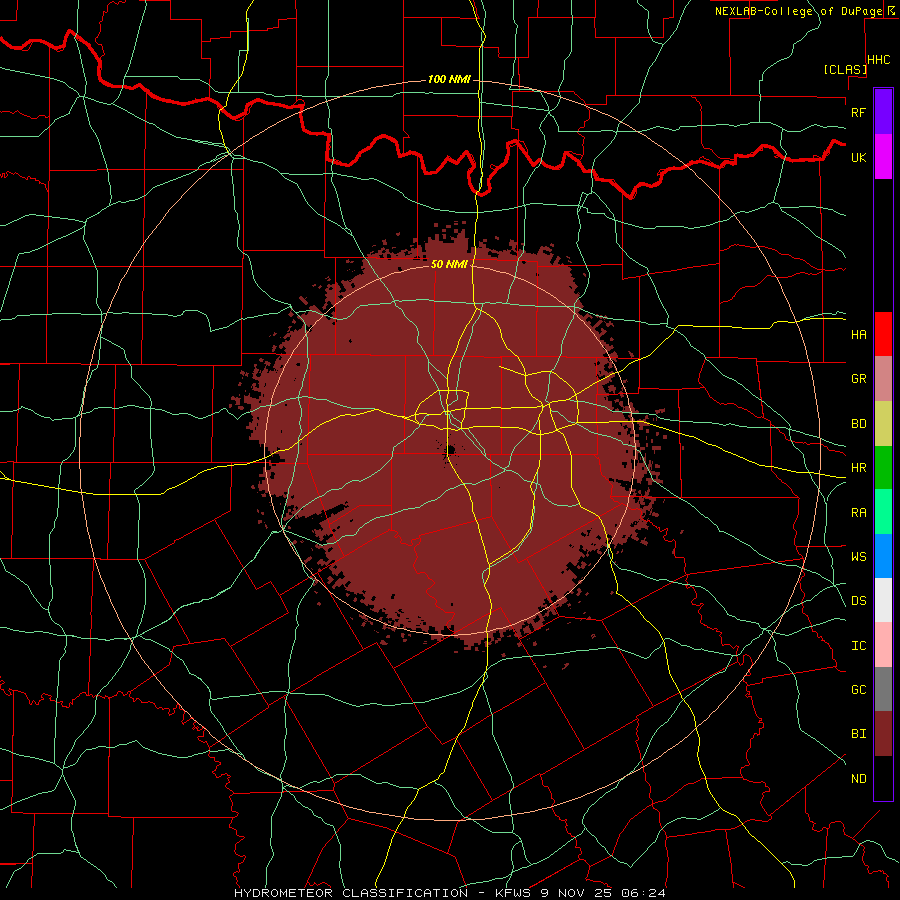
Task: Click the GC legend label
Action: pyautogui.click(x=858, y=690)
